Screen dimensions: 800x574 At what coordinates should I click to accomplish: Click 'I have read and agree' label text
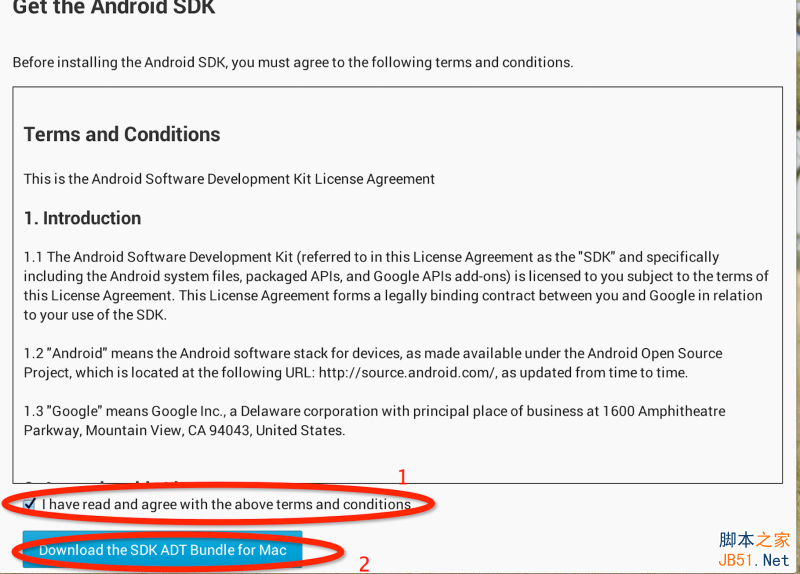(x=226, y=504)
